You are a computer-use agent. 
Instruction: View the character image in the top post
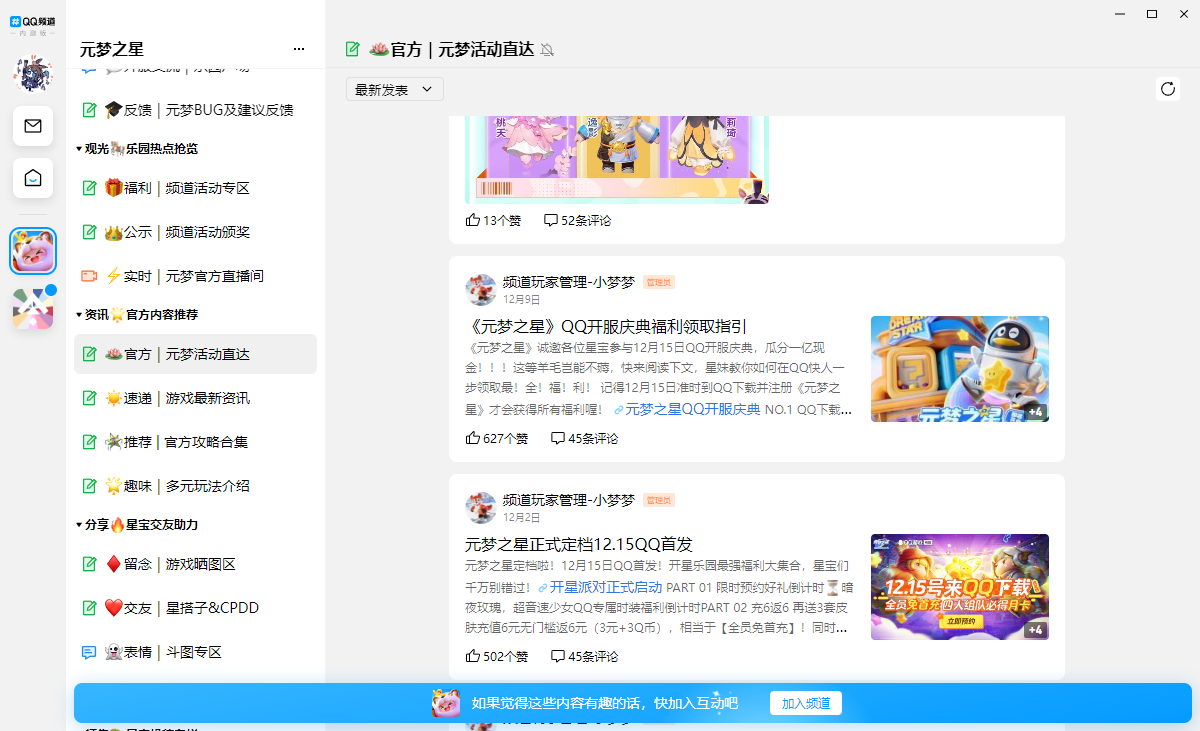tap(617, 160)
